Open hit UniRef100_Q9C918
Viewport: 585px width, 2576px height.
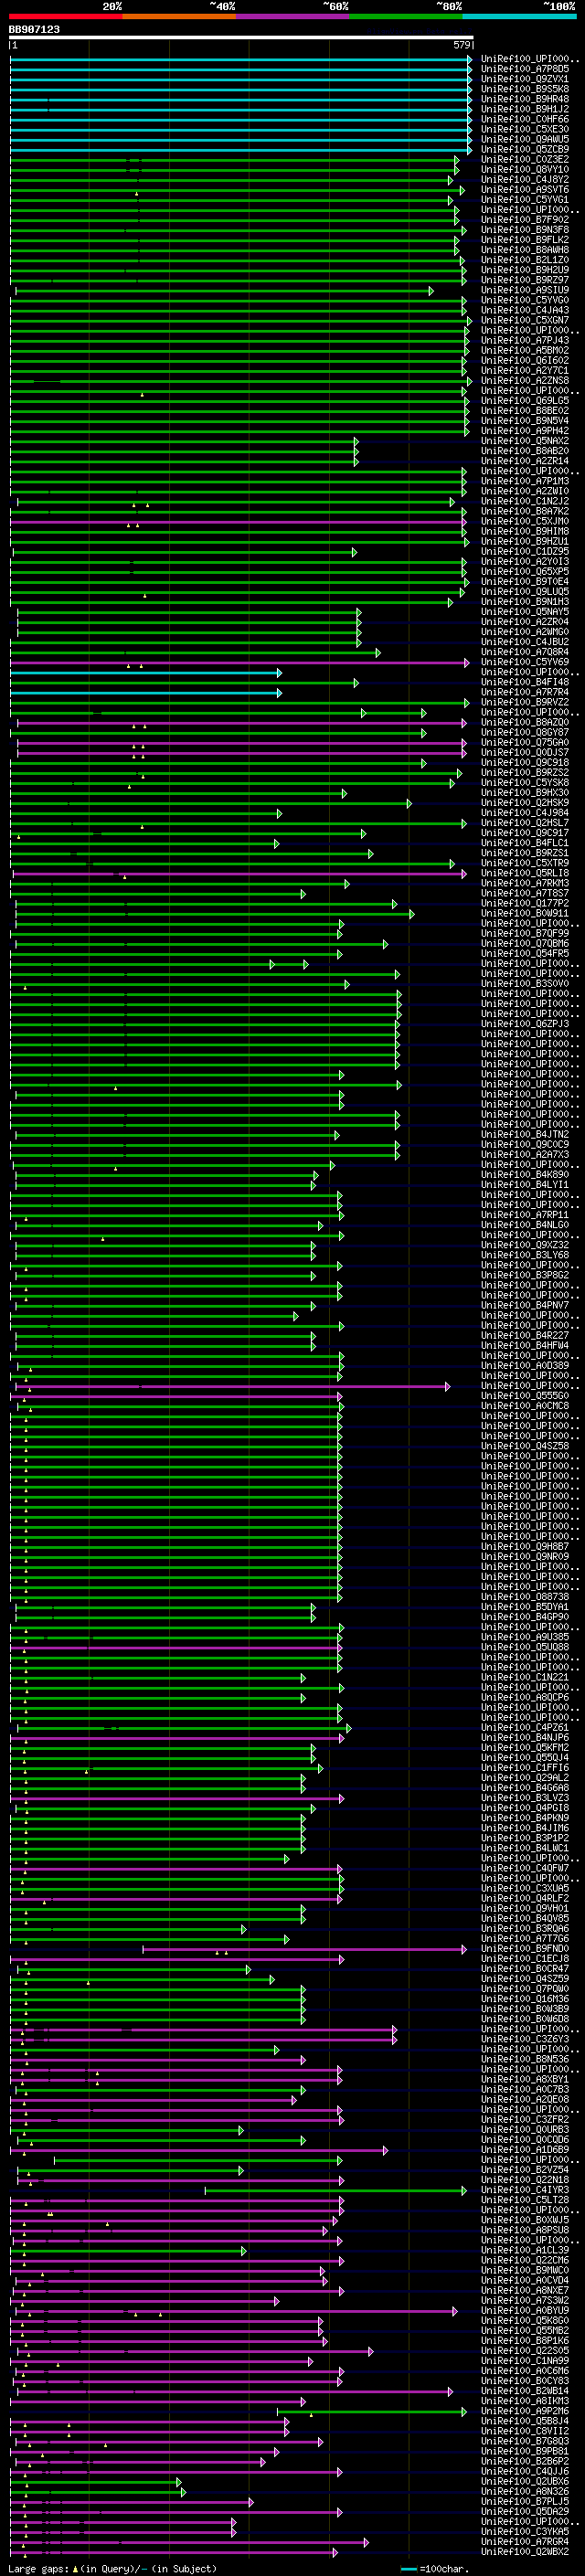tap(525, 762)
